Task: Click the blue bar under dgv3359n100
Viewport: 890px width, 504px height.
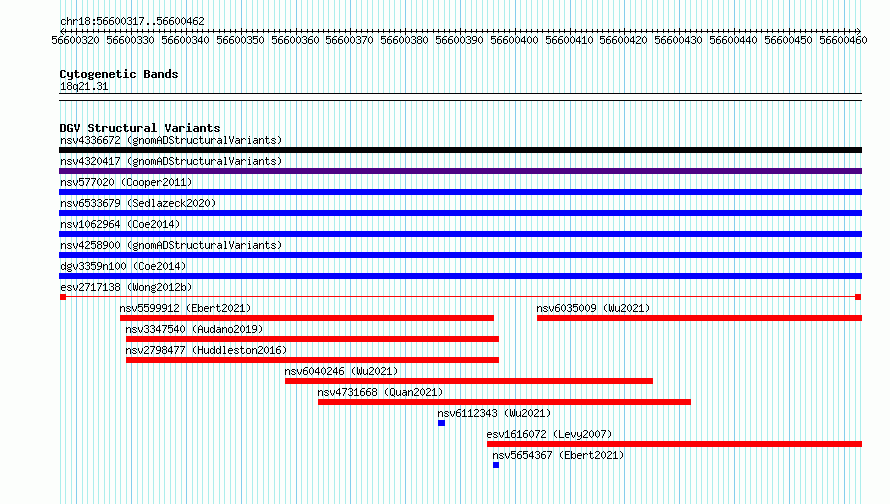Action: point(460,276)
